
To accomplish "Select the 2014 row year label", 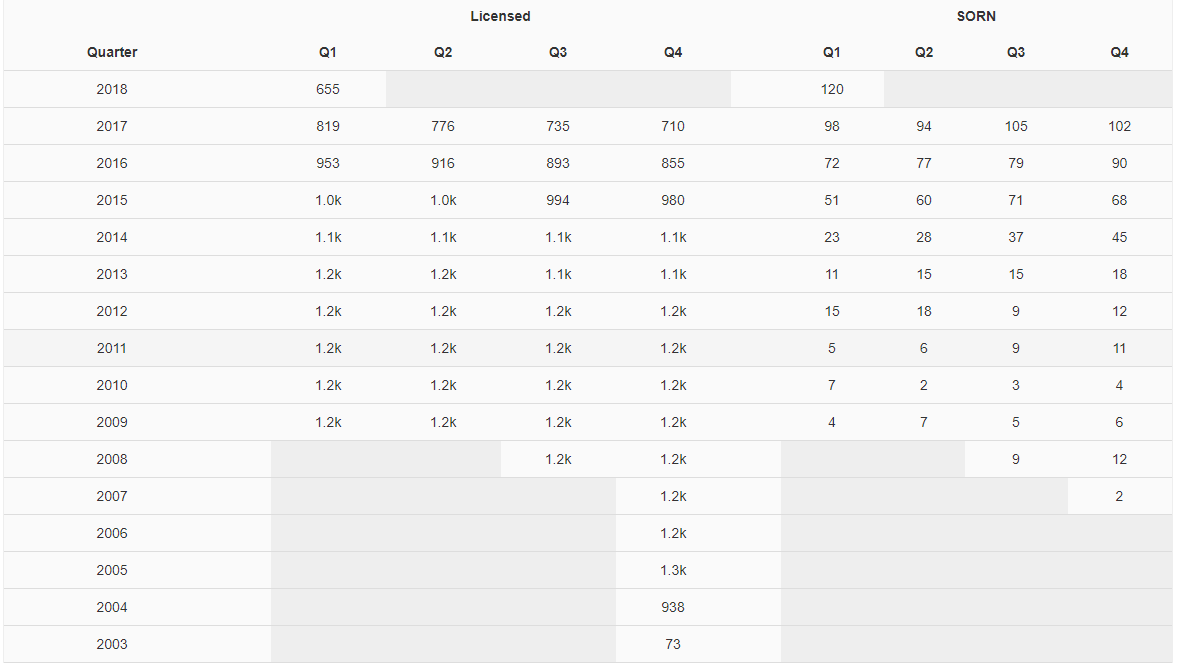I will (x=112, y=237).
